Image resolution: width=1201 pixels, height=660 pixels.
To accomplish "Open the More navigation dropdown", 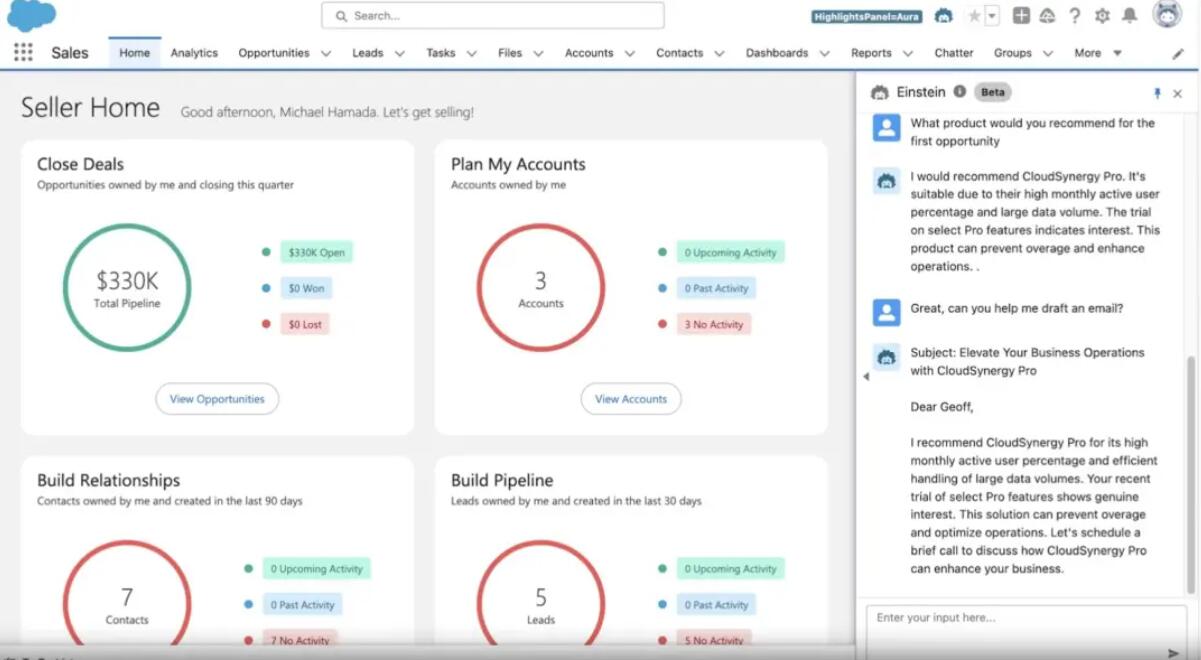I will coord(1098,54).
